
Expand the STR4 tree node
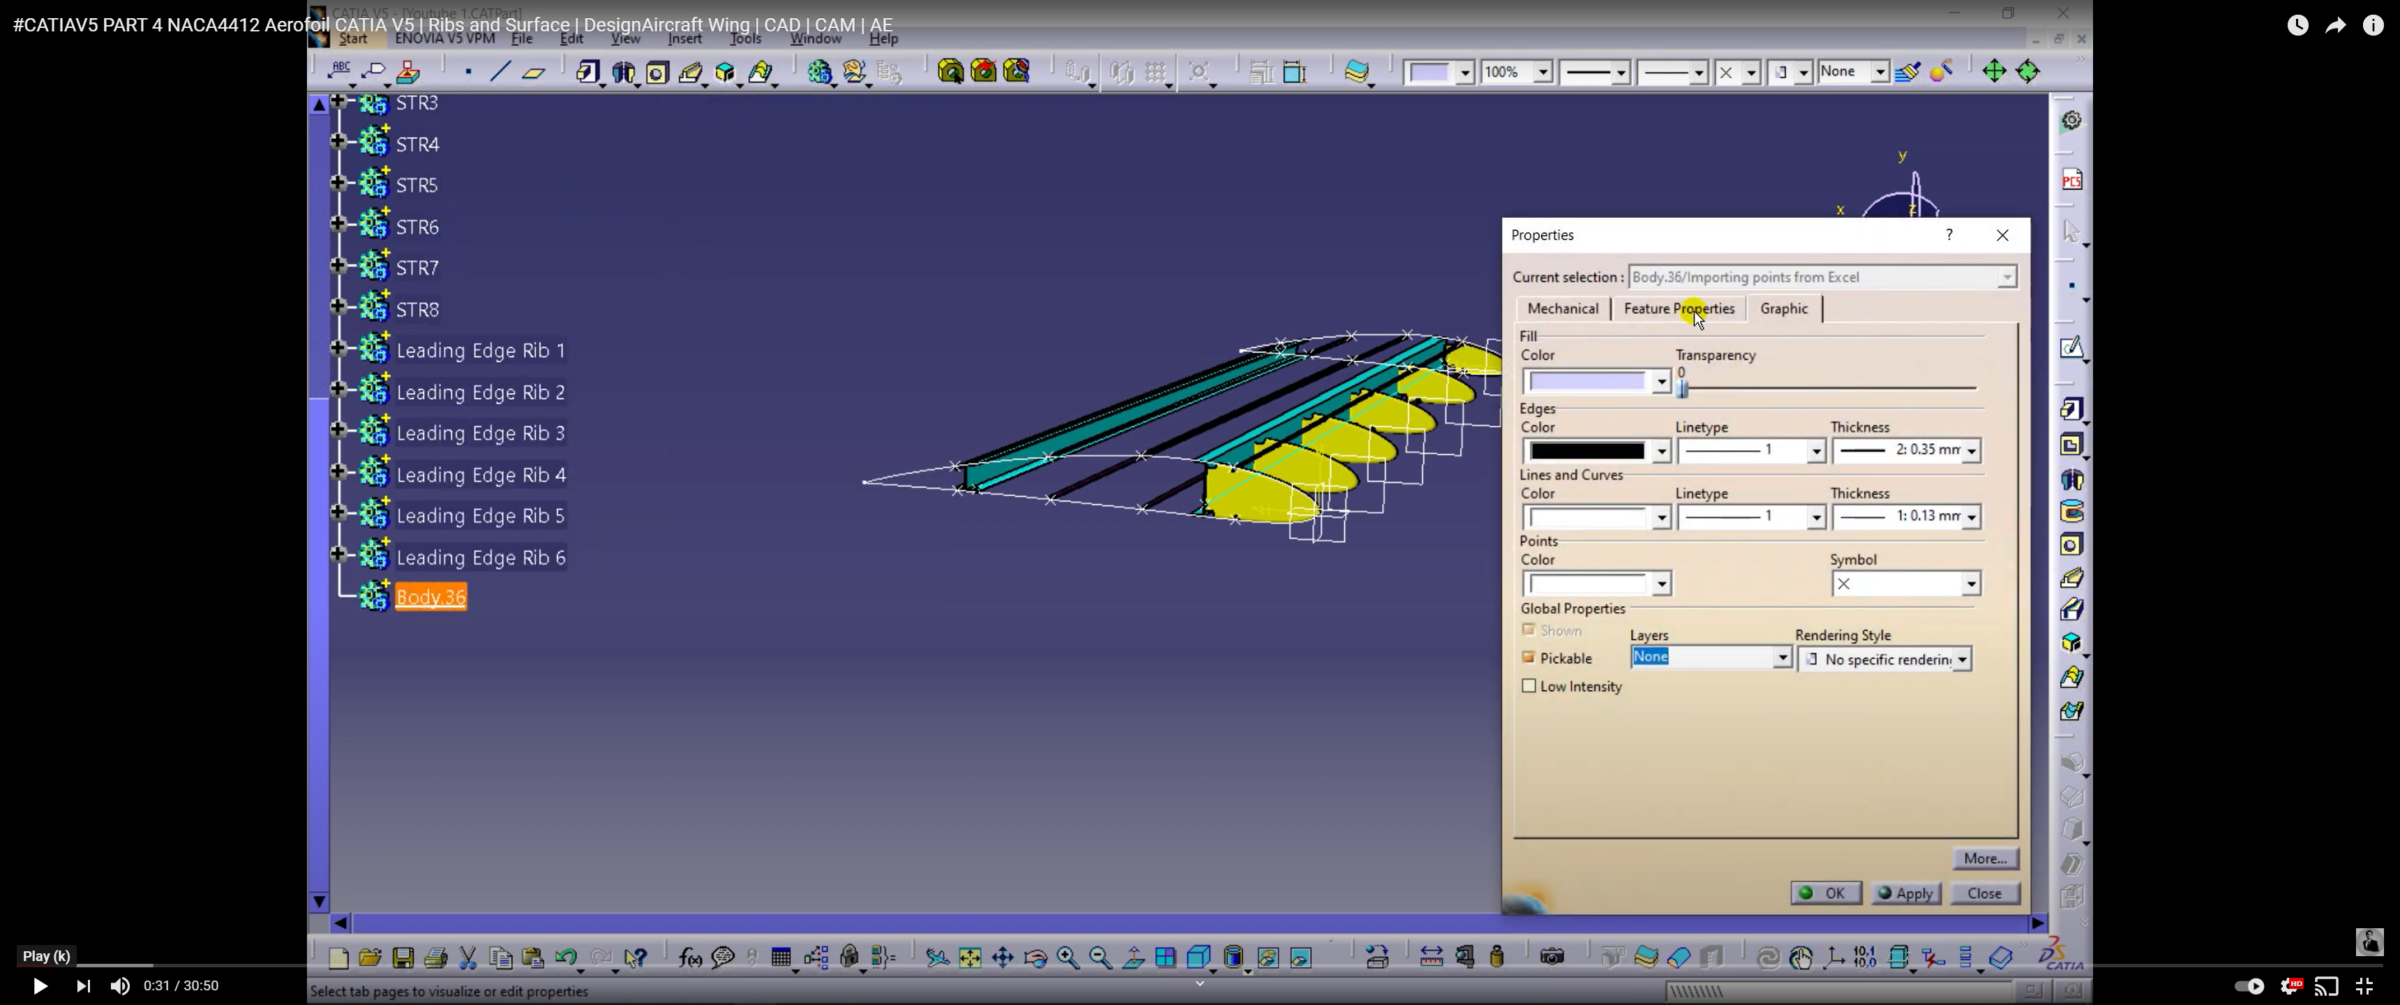[x=339, y=142]
